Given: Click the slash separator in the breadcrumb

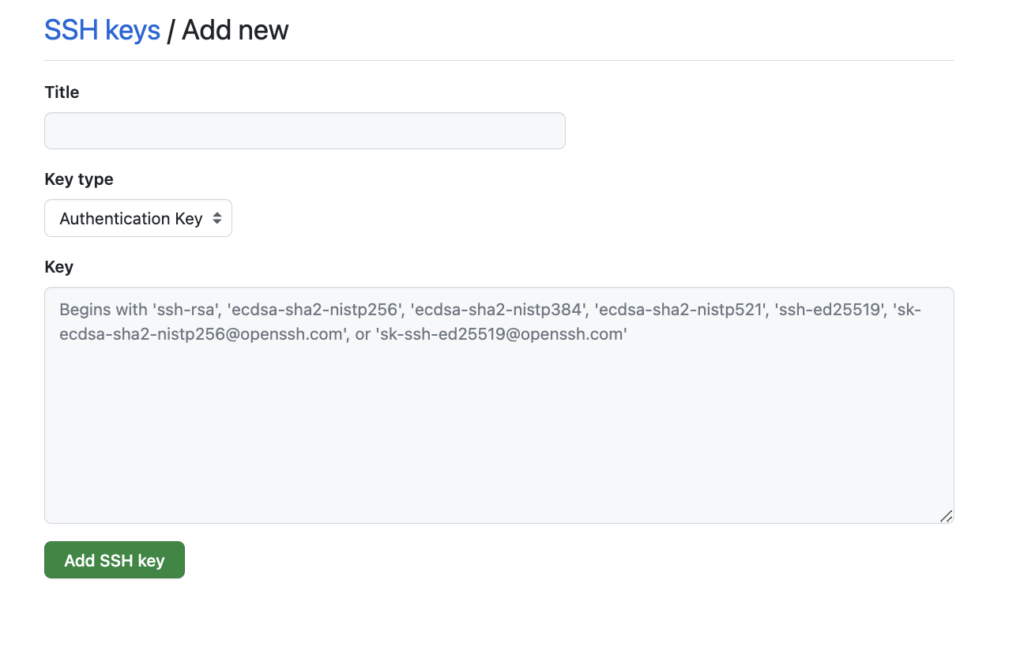Looking at the screenshot, I should pos(170,31).
